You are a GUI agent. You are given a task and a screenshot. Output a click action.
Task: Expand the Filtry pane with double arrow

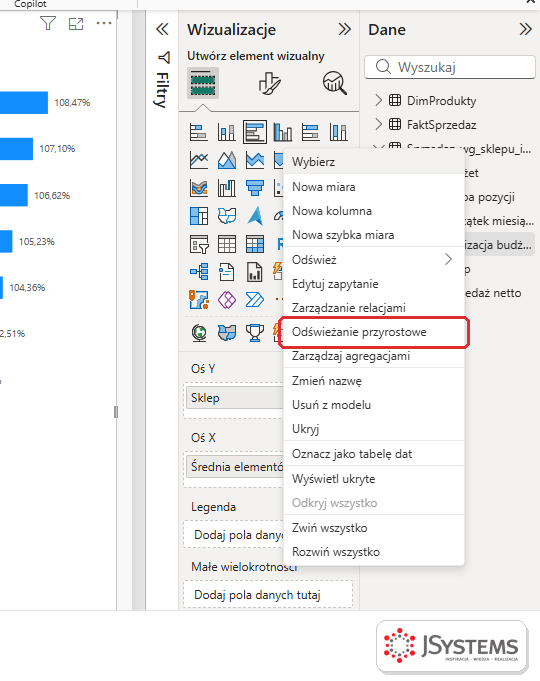[162, 30]
